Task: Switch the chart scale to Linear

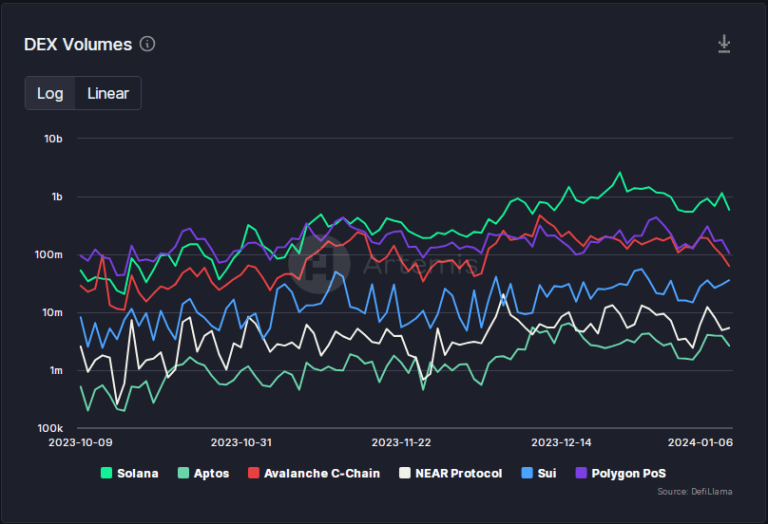Action: point(108,93)
